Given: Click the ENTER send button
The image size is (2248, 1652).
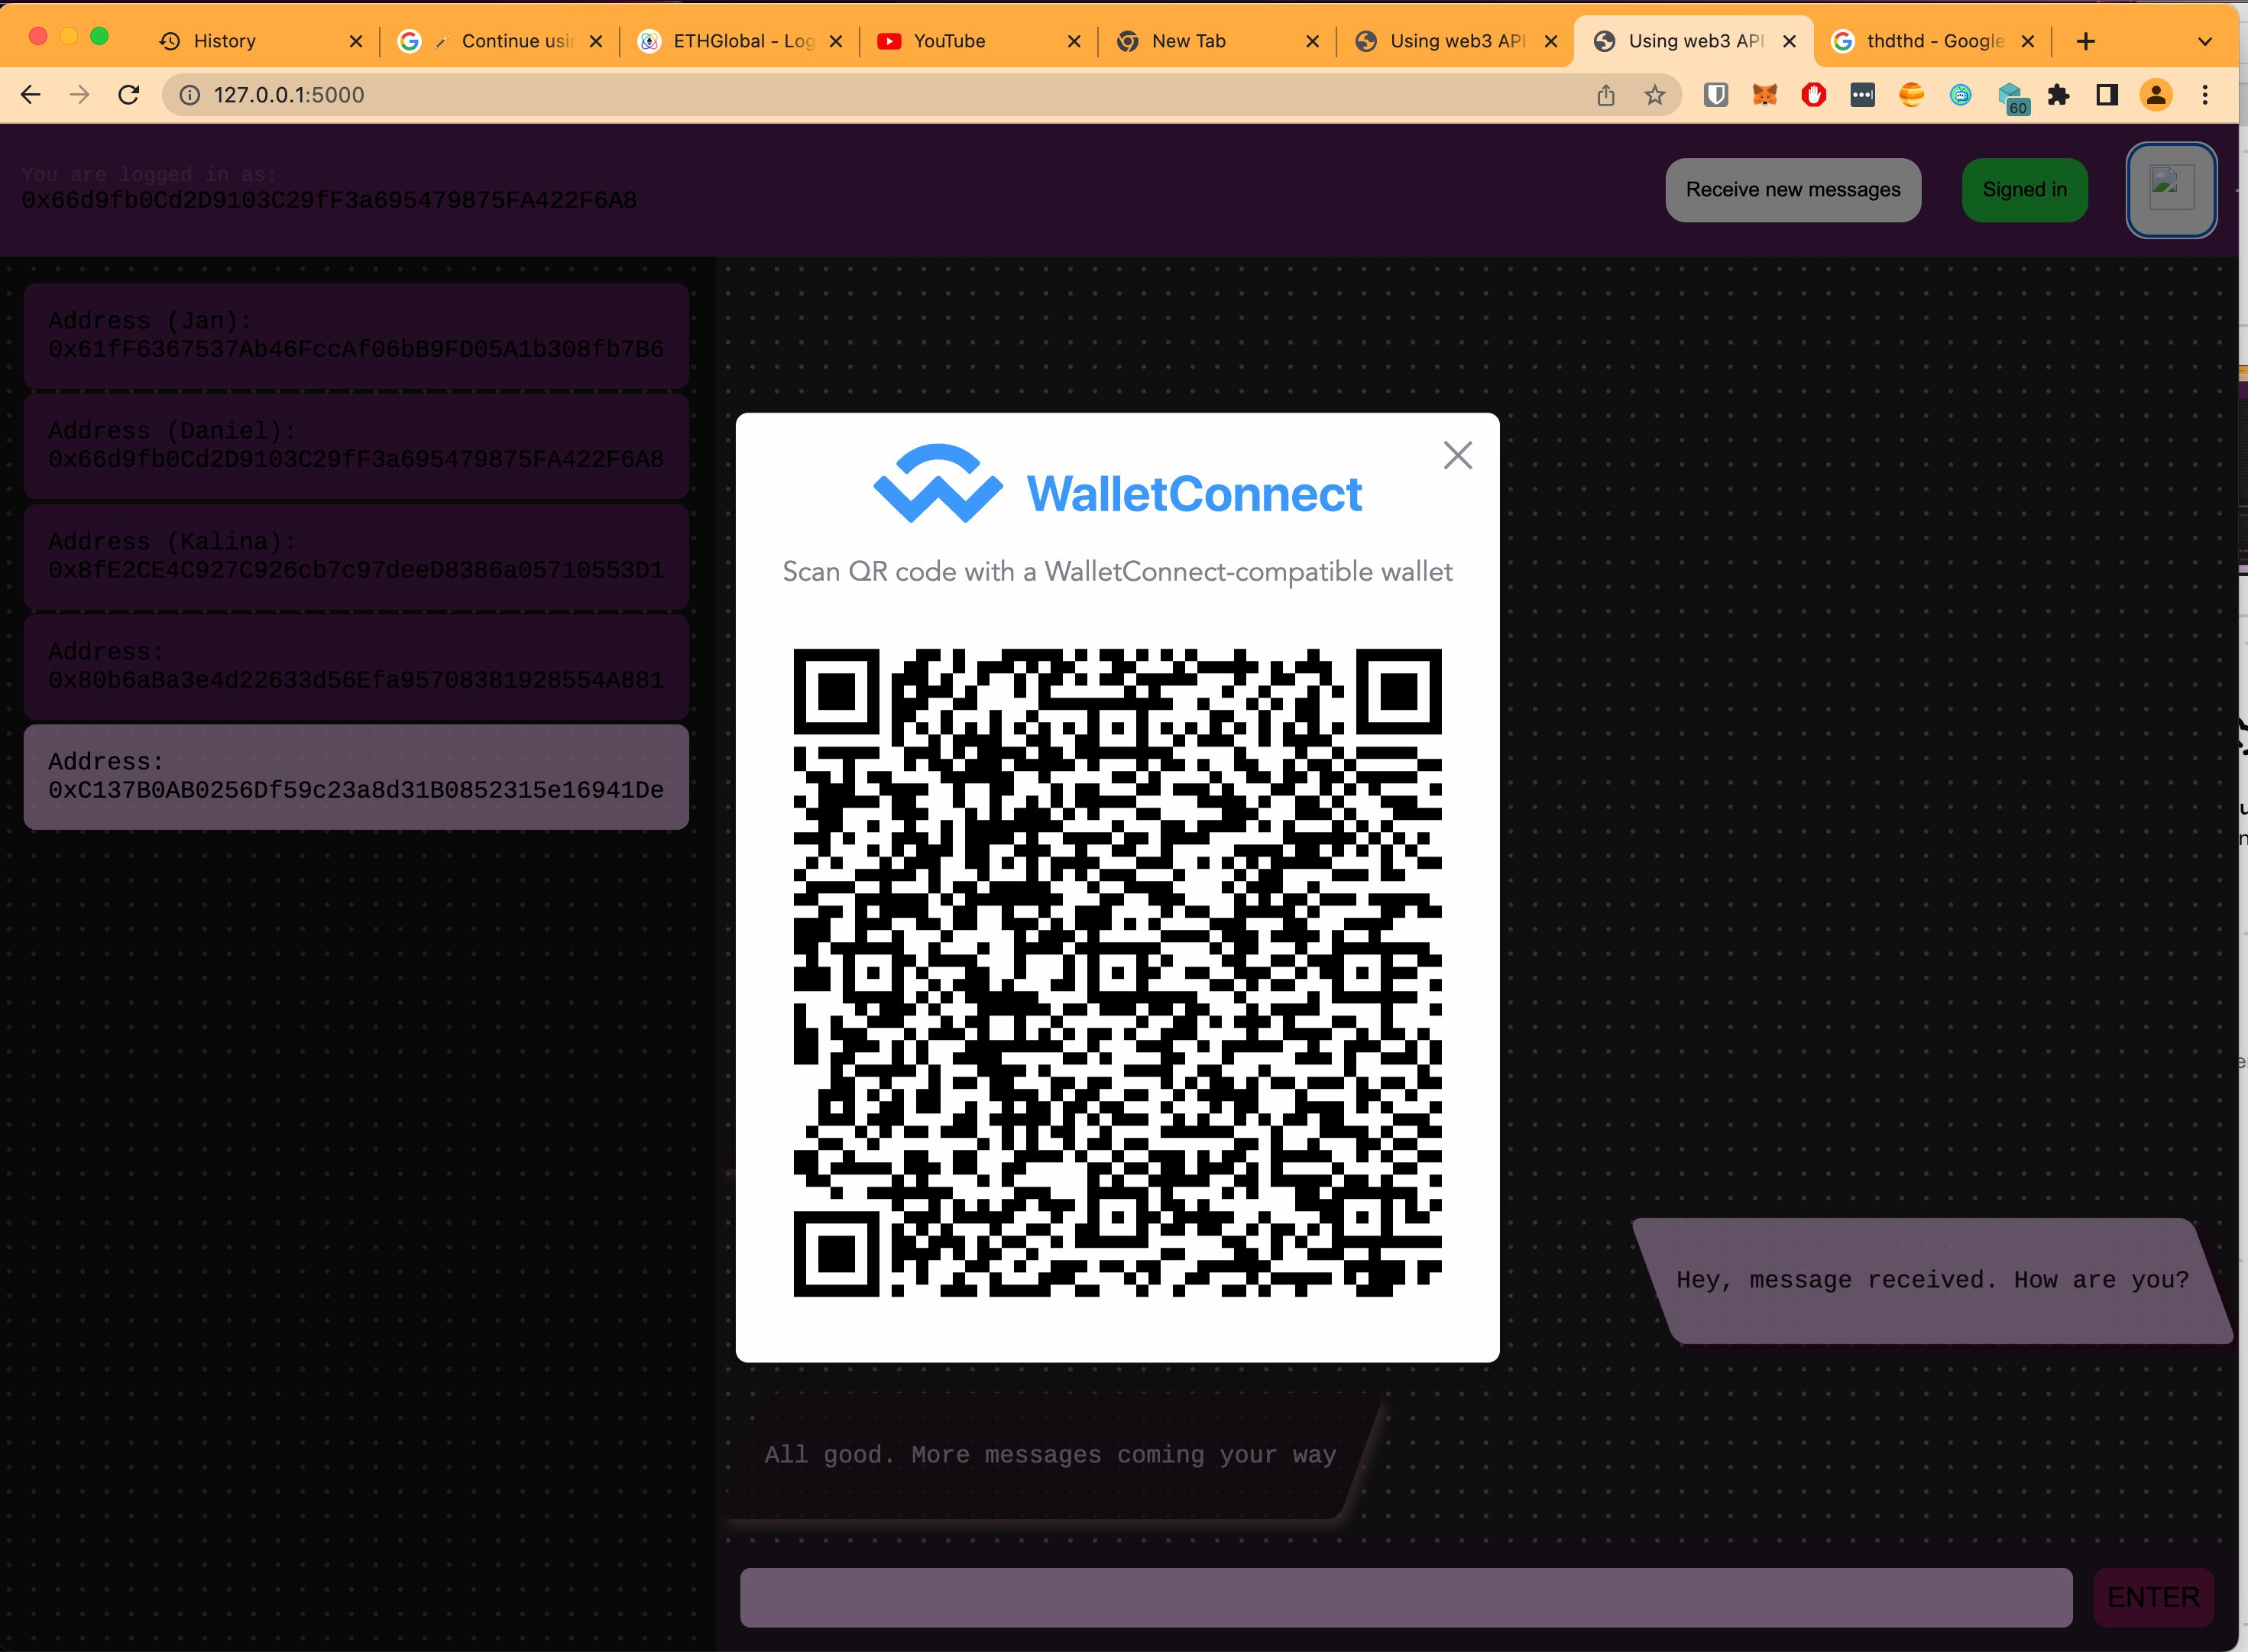Looking at the screenshot, I should pyautogui.click(x=2153, y=1597).
